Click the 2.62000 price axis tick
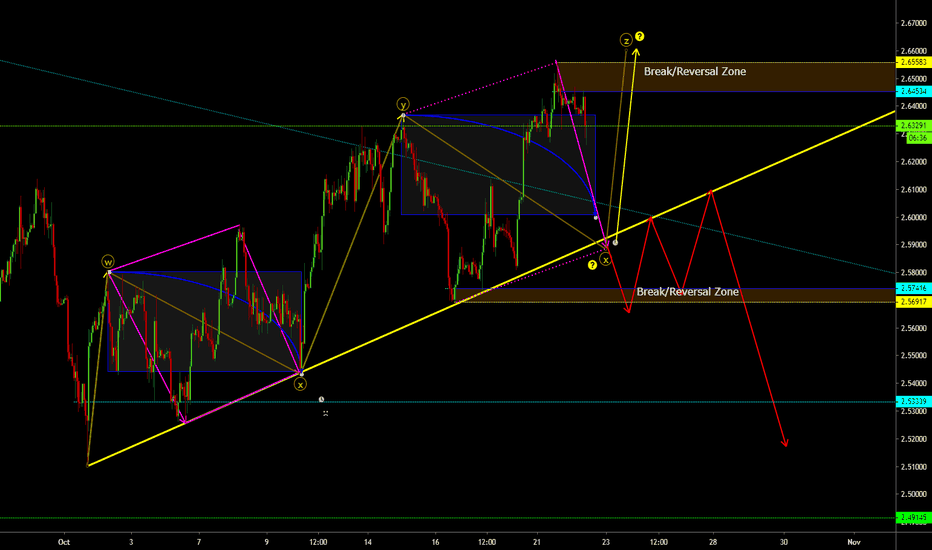The image size is (932, 550). [x=914, y=162]
